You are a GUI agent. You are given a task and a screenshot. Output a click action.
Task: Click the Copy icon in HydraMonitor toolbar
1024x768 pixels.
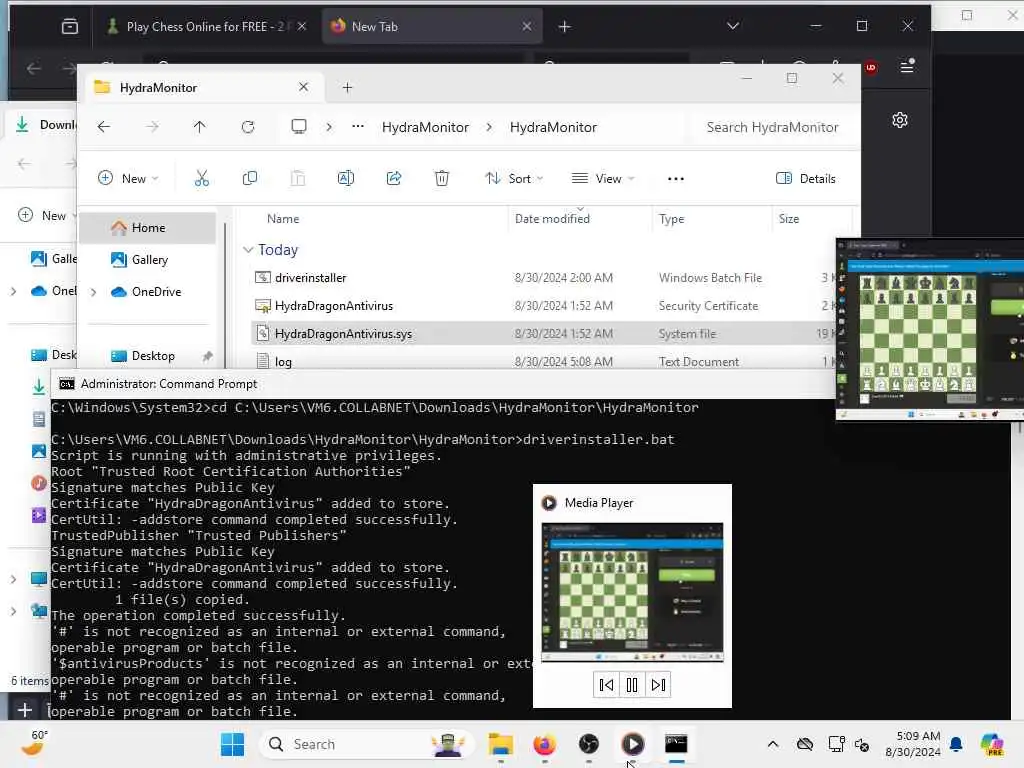tap(249, 178)
